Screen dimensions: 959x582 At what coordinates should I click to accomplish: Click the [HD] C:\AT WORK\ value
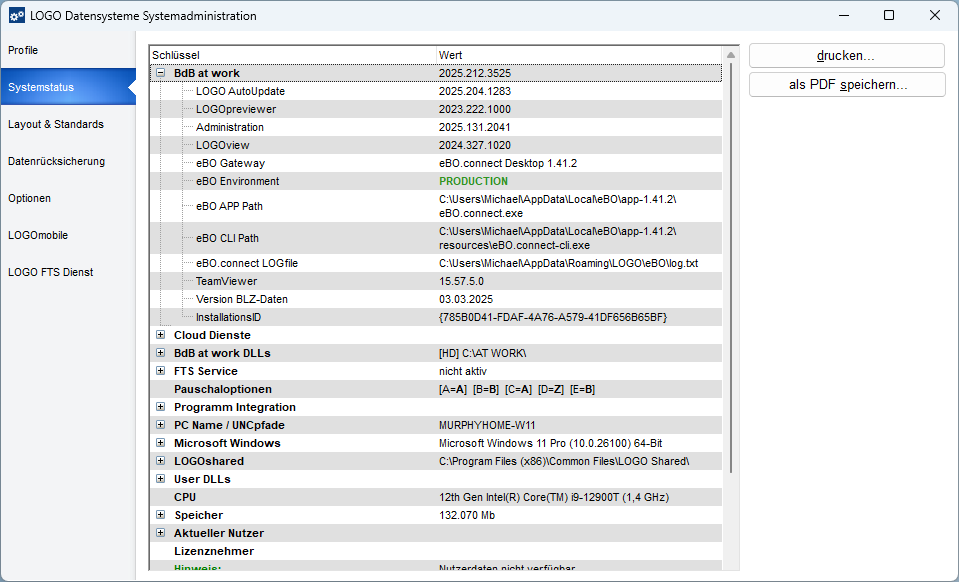pyautogui.click(x=483, y=353)
